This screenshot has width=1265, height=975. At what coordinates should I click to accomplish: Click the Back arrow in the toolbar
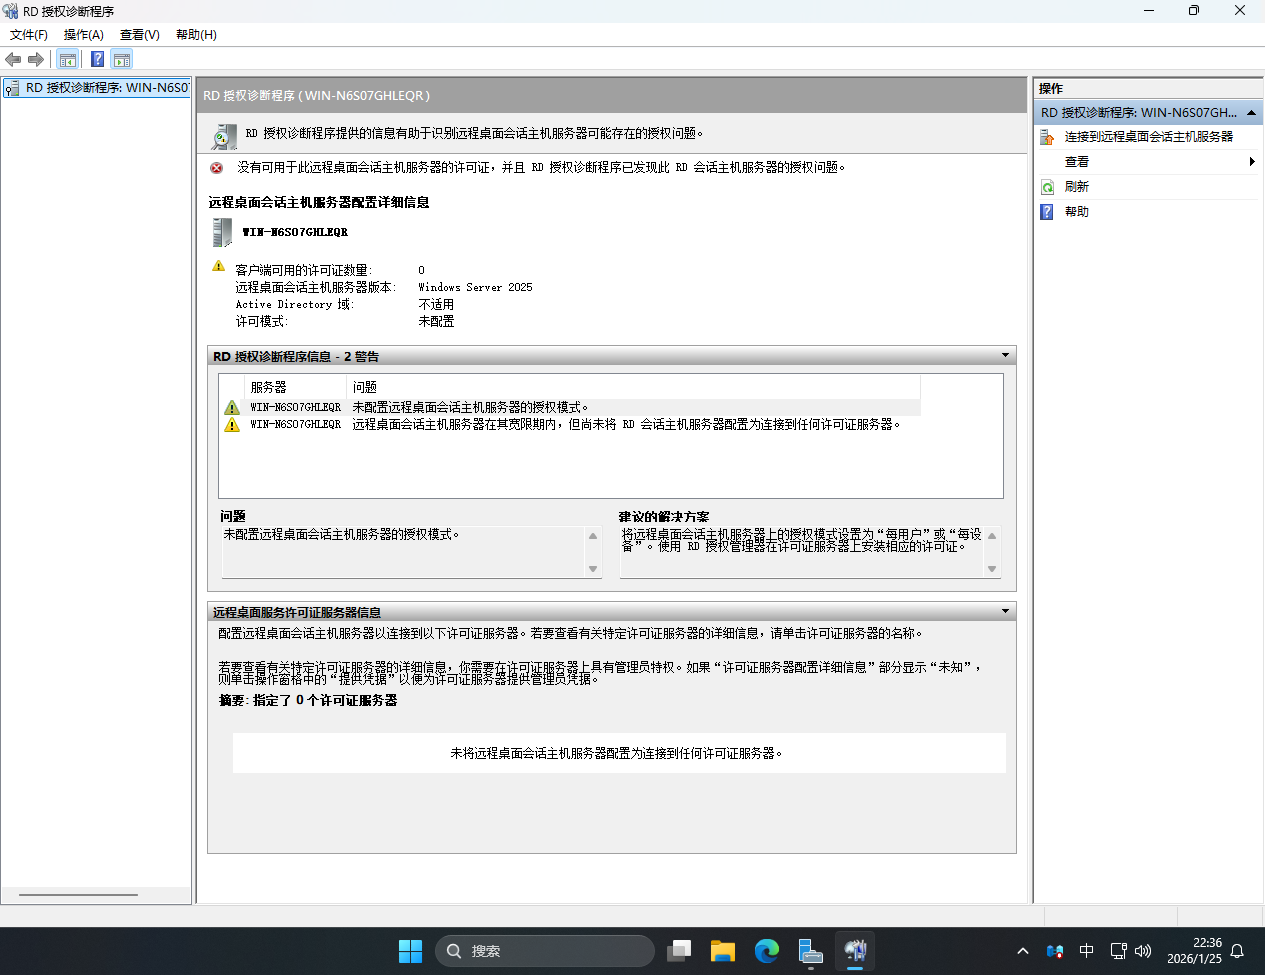point(13,60)
